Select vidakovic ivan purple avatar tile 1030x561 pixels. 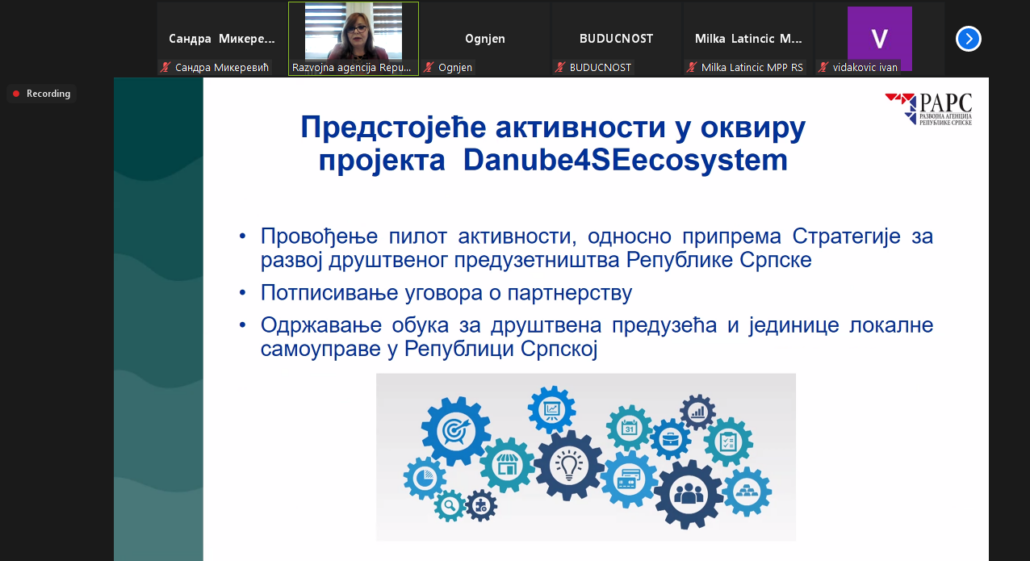coord(879,39)
